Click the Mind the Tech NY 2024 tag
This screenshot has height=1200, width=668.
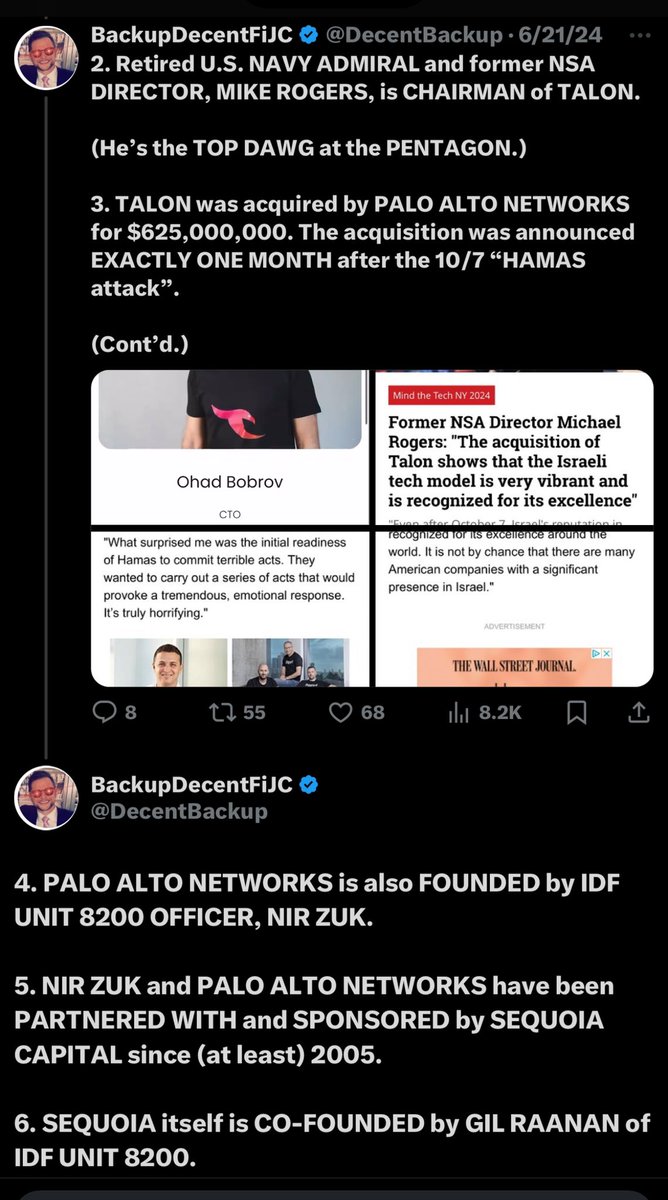(442, 396)
